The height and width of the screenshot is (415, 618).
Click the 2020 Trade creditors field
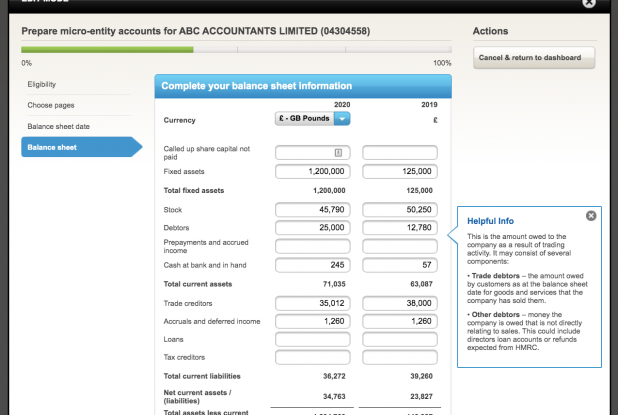point(312,302)
